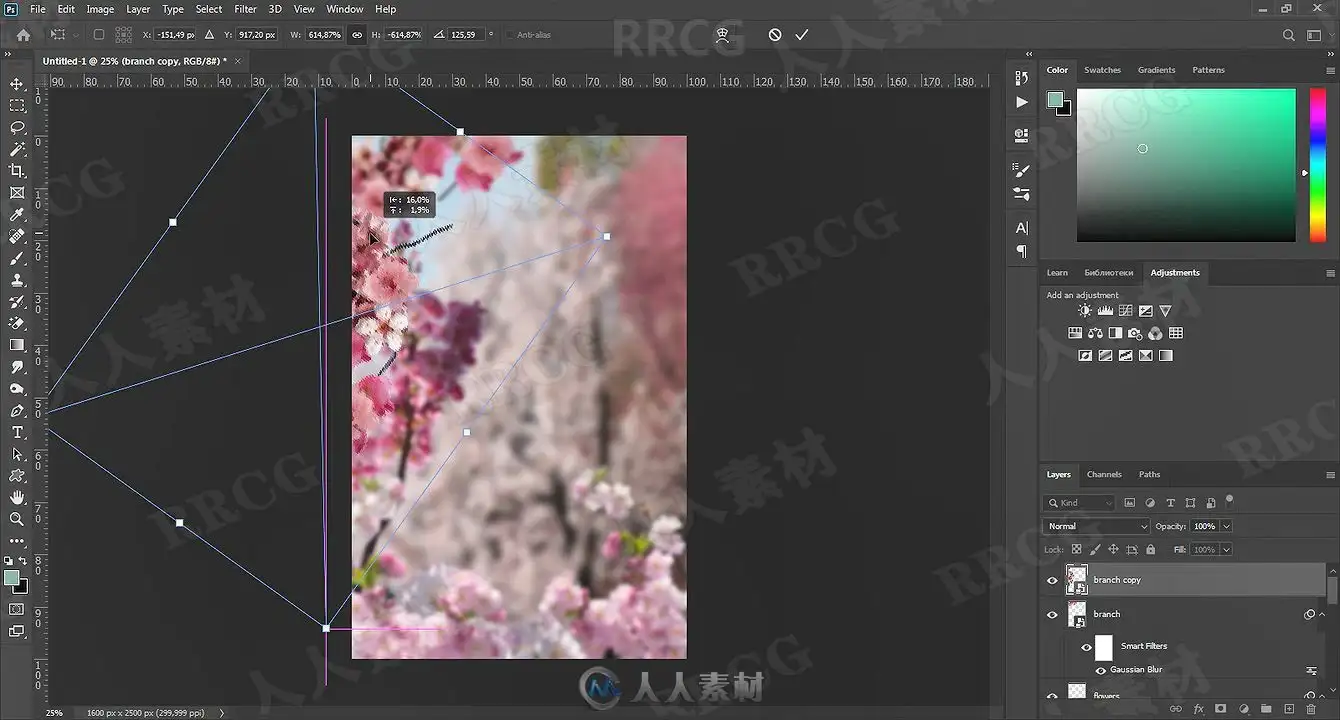Click the Smart Filters mask thumbnail
The width and height of the screenshot is (1340, 720).
pyautogui.click(x=1104, y=647)
